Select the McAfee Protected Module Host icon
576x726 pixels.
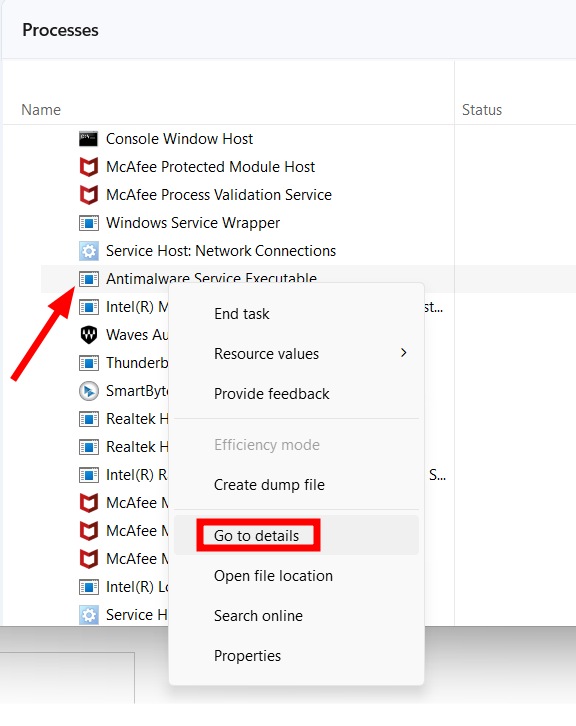[x=88, y=167]
